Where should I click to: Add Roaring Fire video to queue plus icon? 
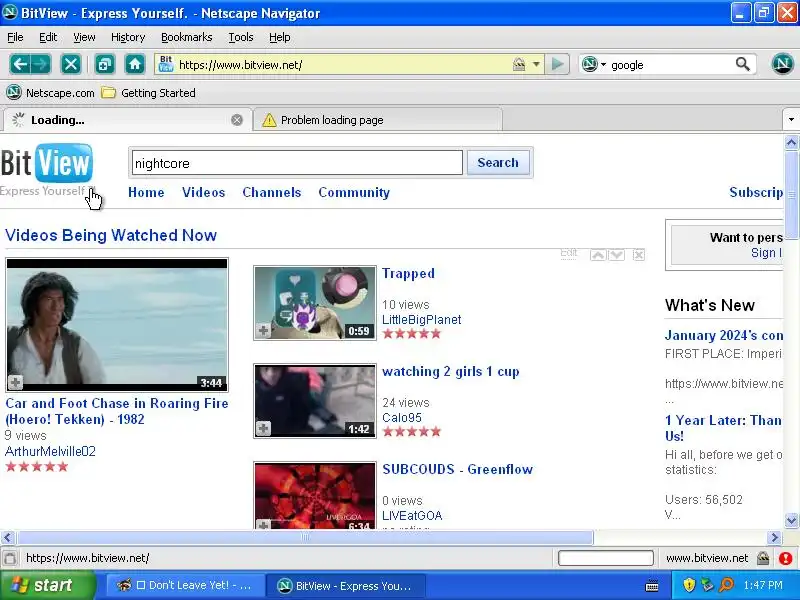click(15, 382)
